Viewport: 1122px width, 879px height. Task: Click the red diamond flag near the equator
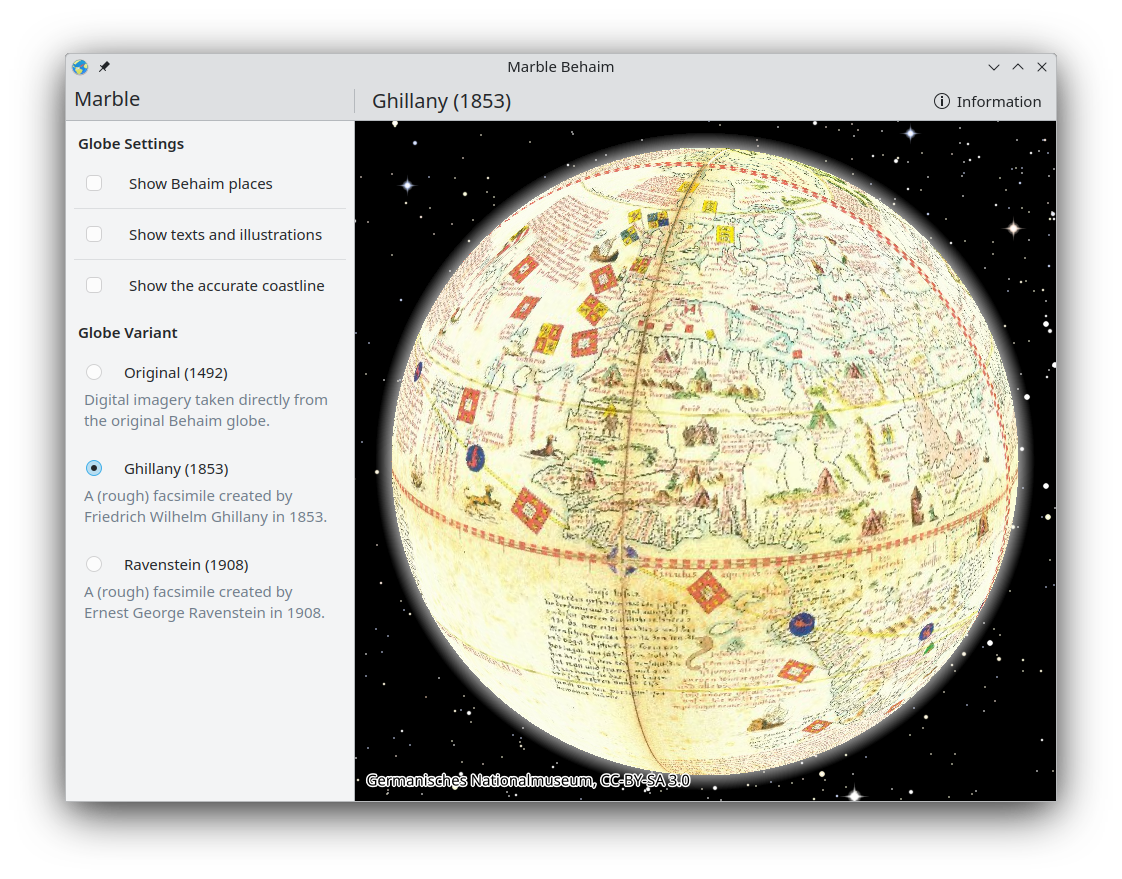click(x=708, y=591)
